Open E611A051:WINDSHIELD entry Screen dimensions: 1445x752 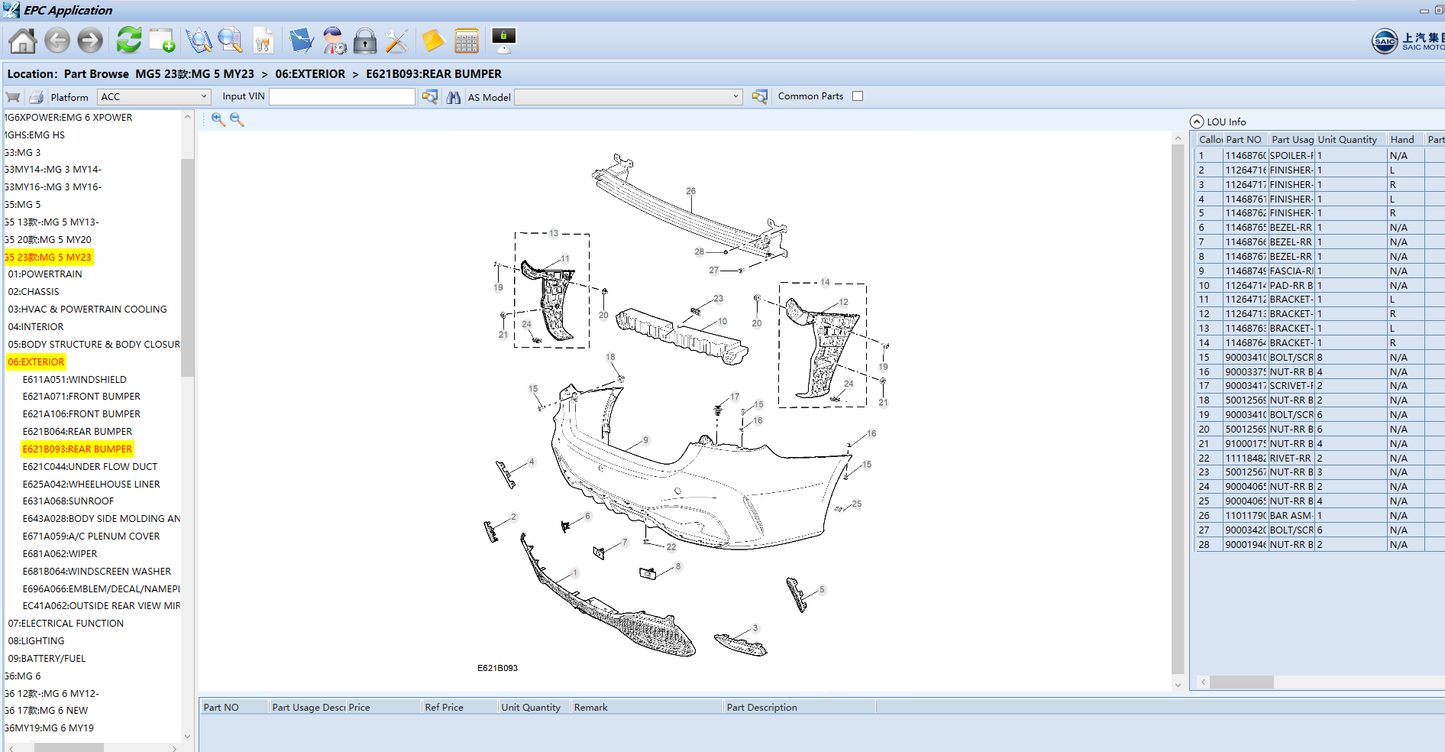coord(75,380)
